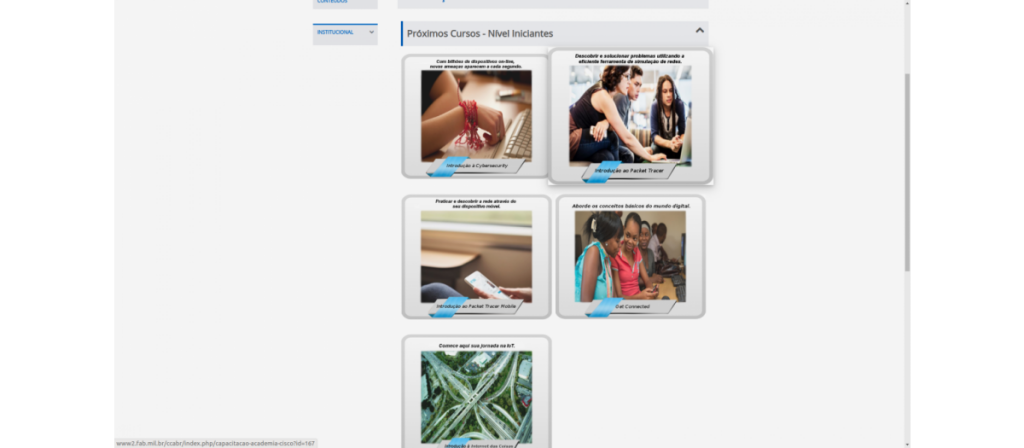The image size is (1024, 448).
Task: Open the Introdução à Cybersecurity label
Action: tap(477, 166)
